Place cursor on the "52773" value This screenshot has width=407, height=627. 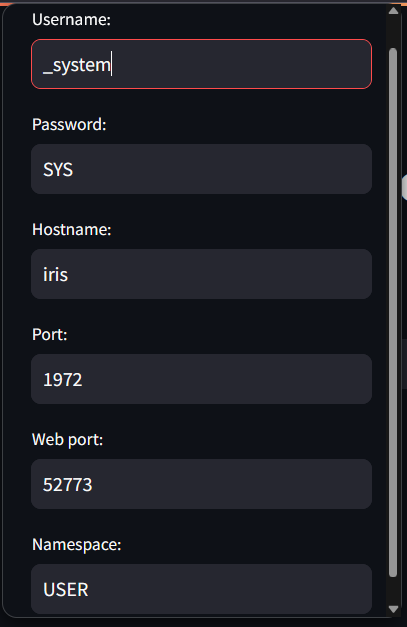67,485
